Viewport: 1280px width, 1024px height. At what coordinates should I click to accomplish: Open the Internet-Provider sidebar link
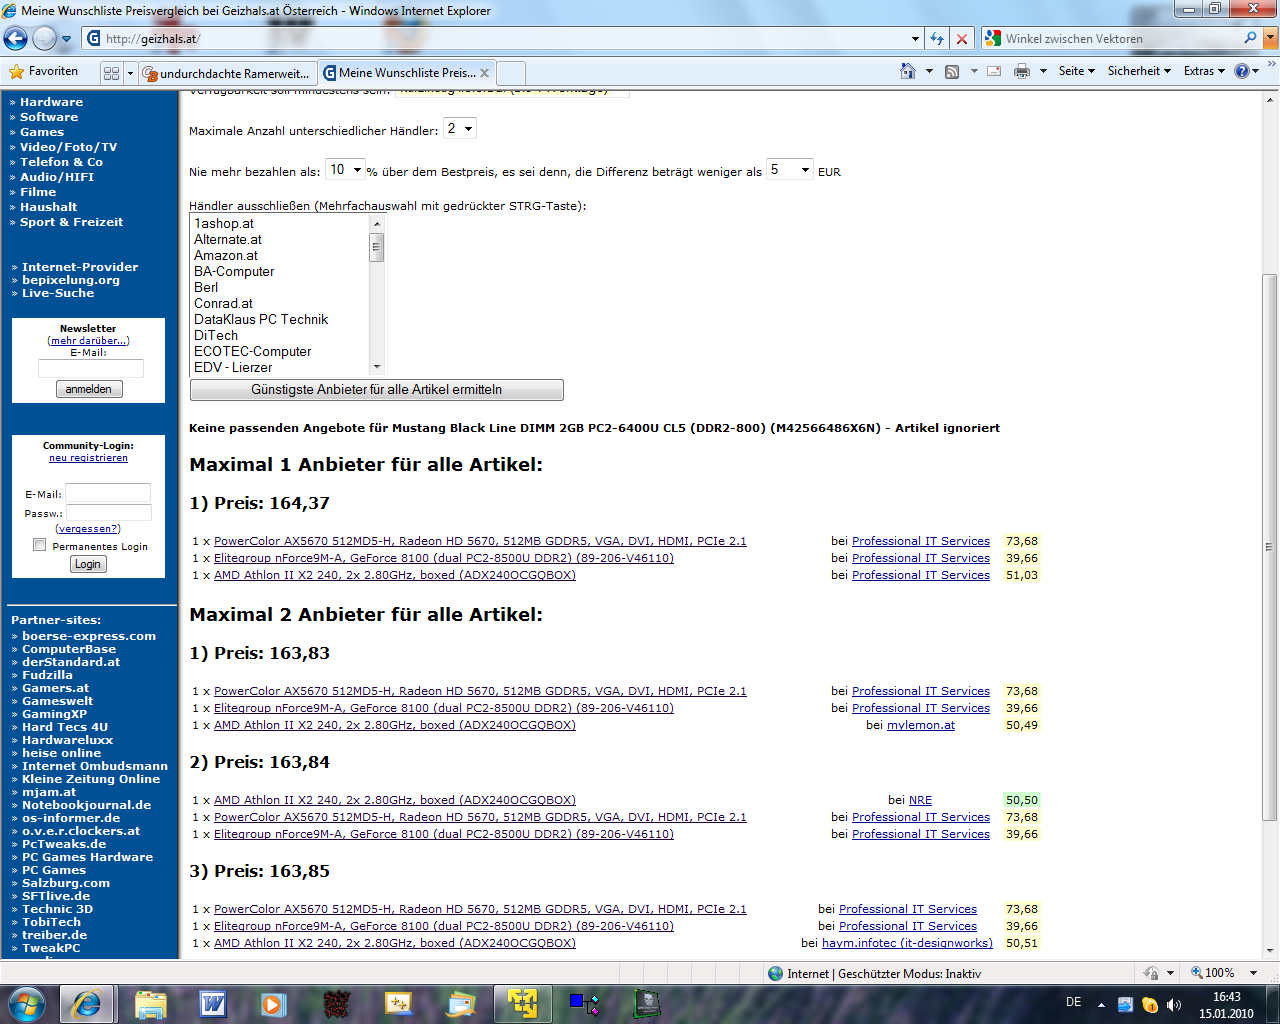[80, 267]
